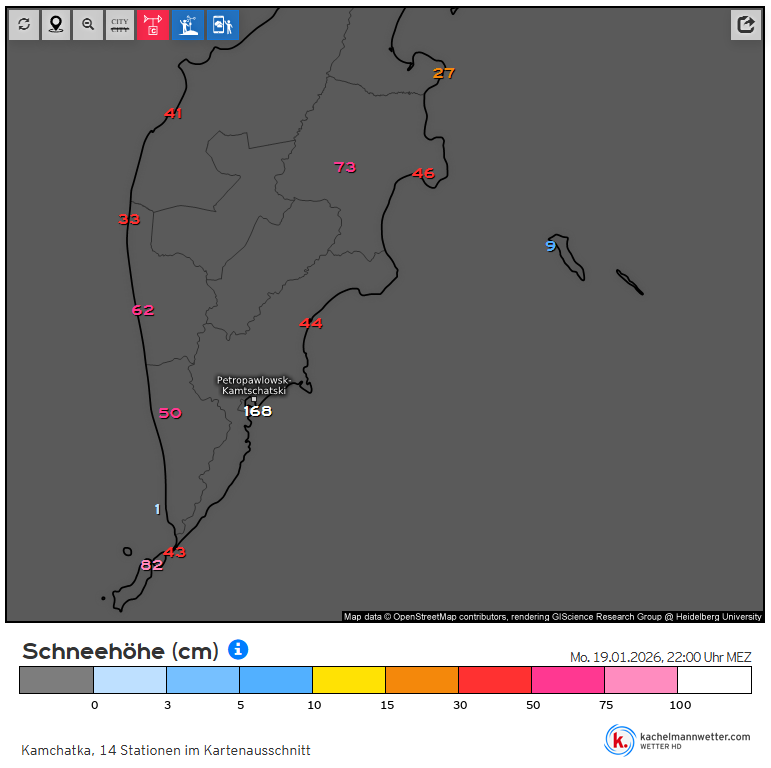771x768 pixels.
Task: Click the station value 82 near southern tip
Action: click(151, 565)
